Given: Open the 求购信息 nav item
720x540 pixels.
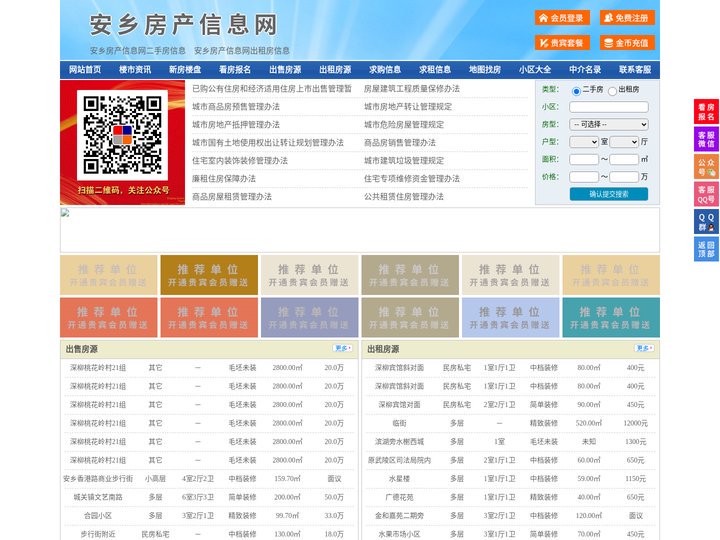Looking at the screenshot, I should pos(385,70).
